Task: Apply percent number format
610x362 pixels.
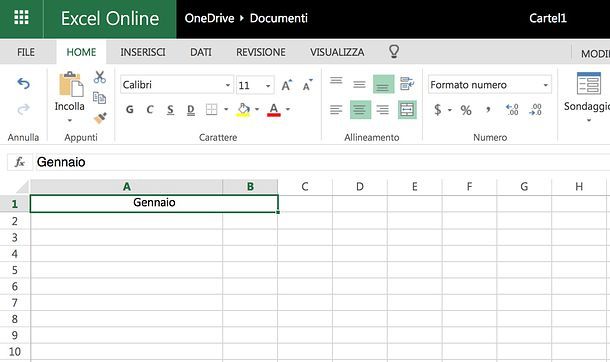Action: (x=466, y=110)
